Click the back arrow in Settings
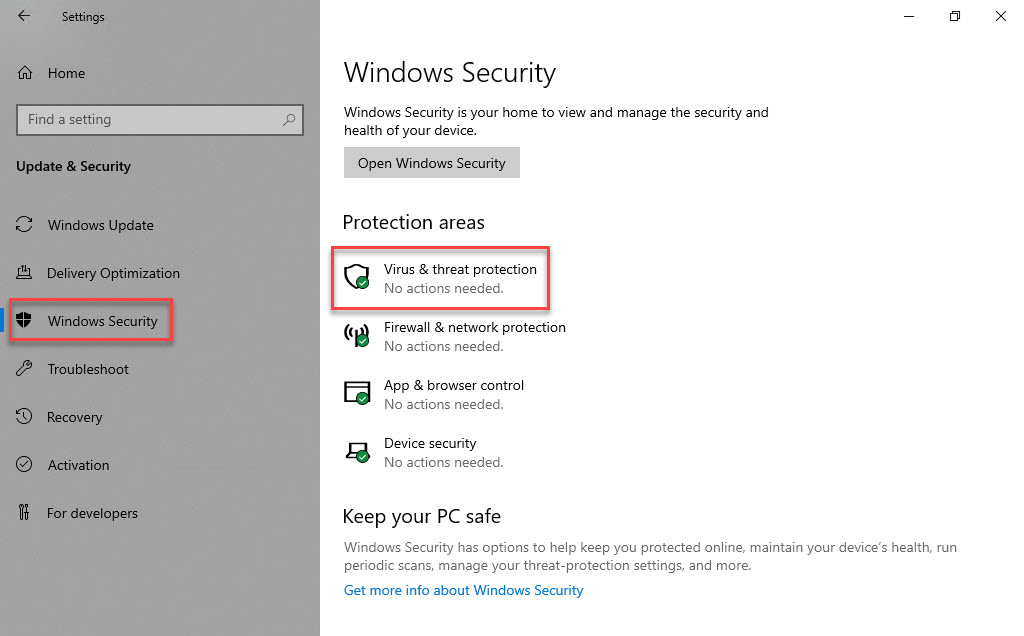The width and height of the screenshot is (1024, 636). tap(24, 16)
